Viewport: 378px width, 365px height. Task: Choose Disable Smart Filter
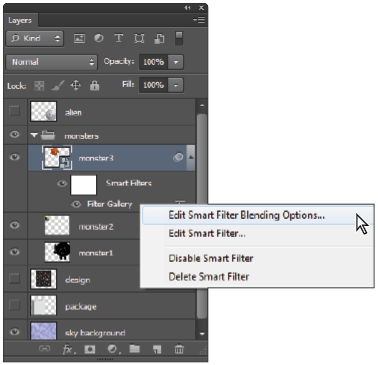tap(211, 258)
